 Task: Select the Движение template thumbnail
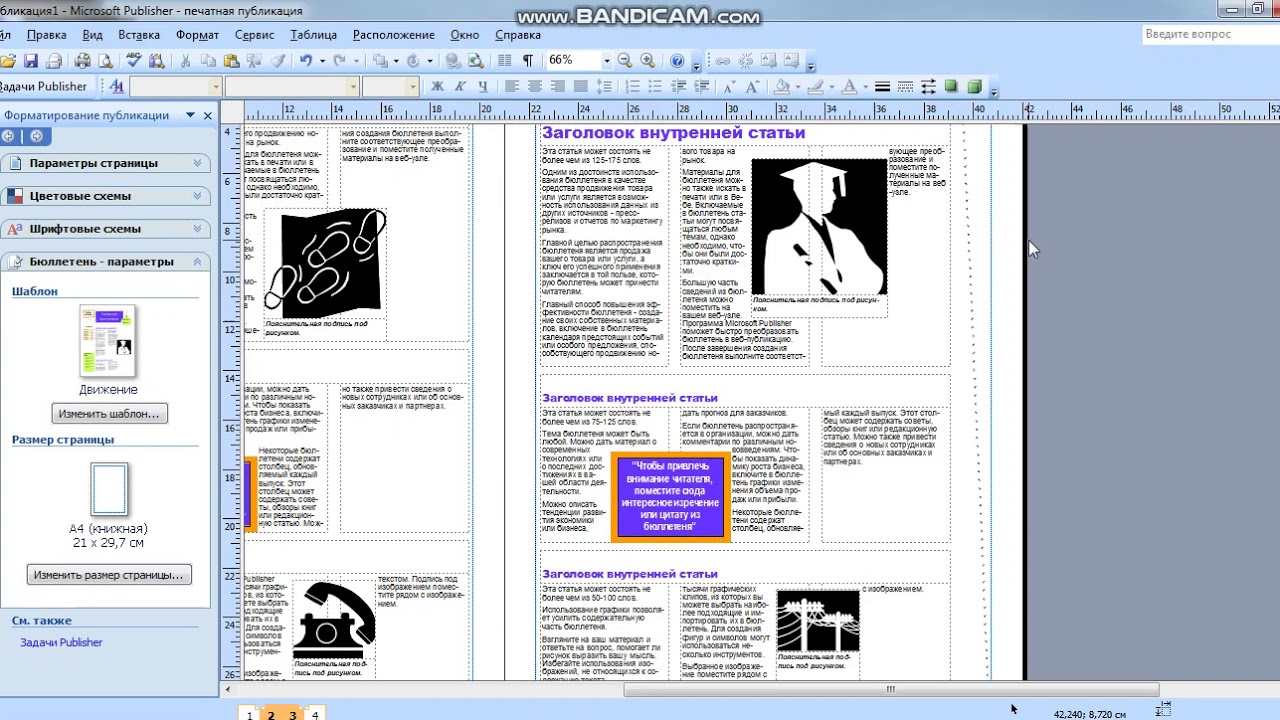coord(108,342)
